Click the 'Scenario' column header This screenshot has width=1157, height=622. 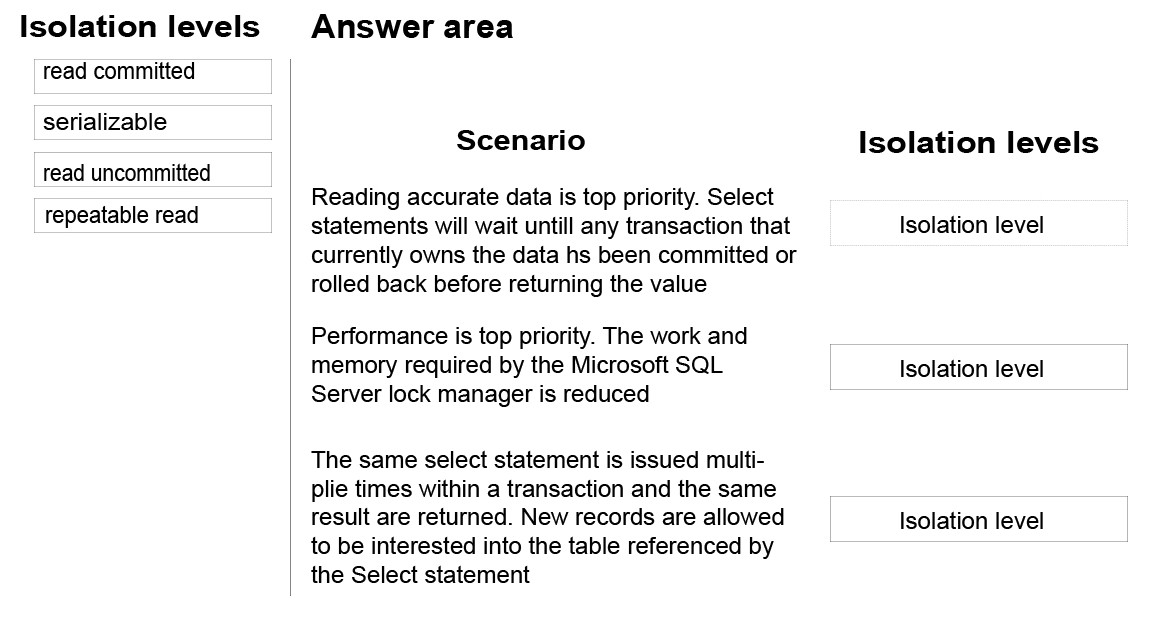521,140
